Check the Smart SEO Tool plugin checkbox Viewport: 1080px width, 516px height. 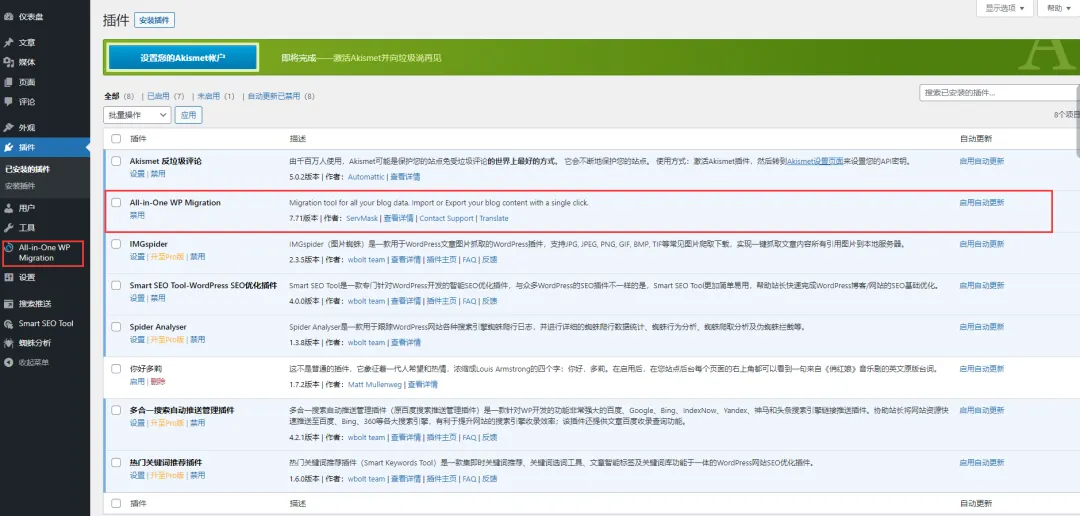pyautogui.click(x=116, y=285)
